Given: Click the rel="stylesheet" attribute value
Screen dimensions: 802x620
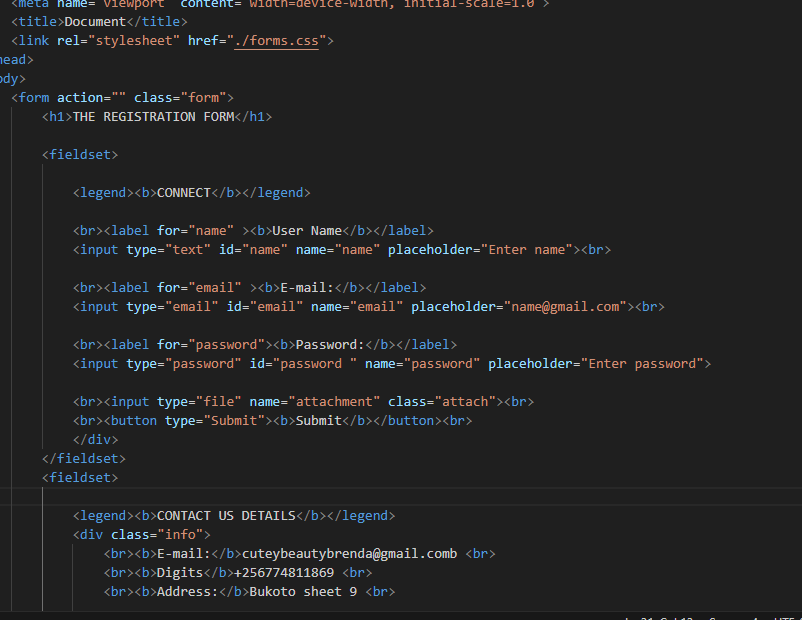Looking at the screenshot, I should 134,41.
